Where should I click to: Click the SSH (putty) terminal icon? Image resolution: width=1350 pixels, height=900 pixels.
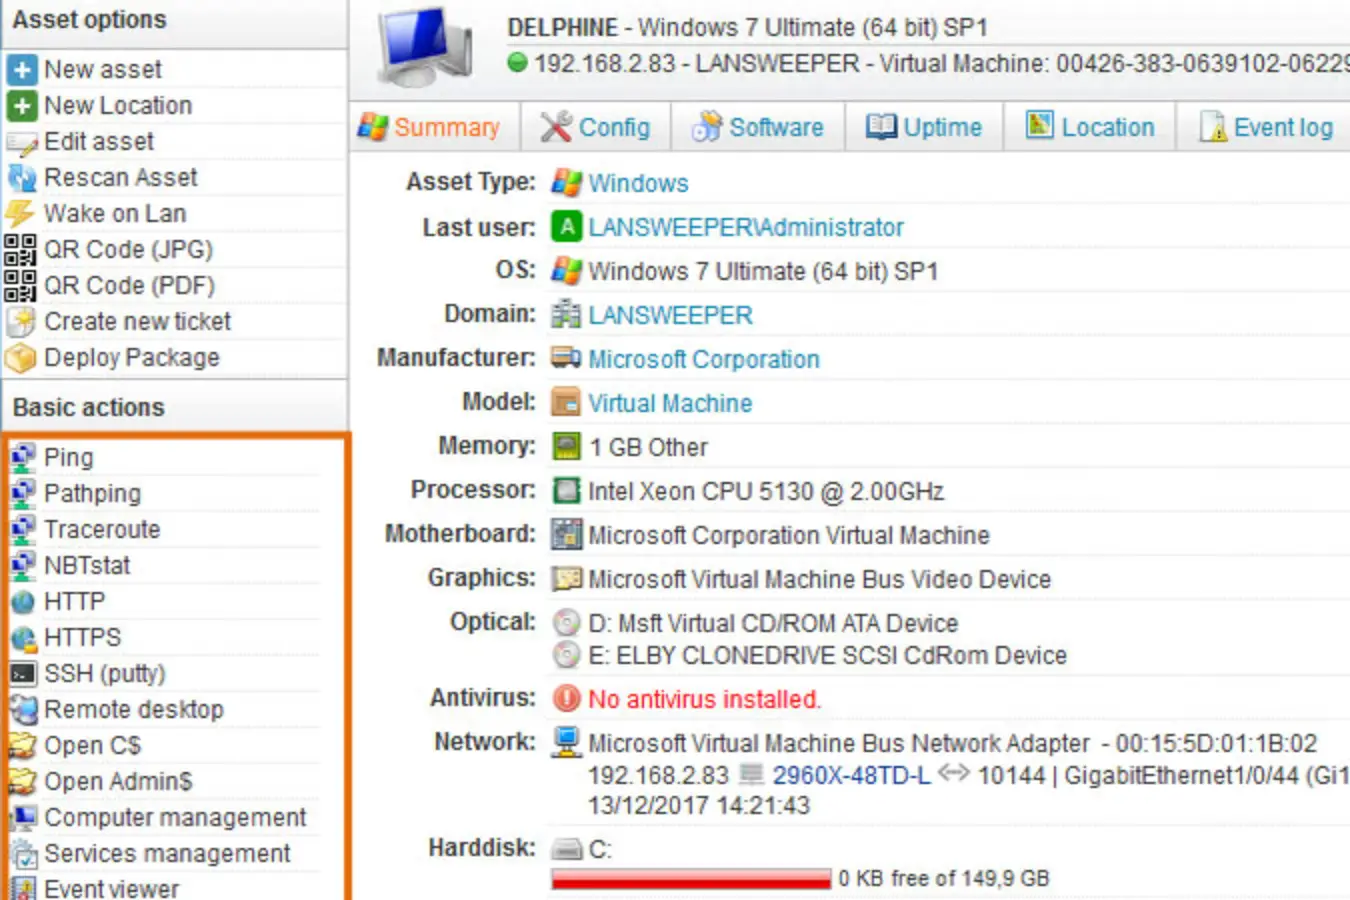23,674
